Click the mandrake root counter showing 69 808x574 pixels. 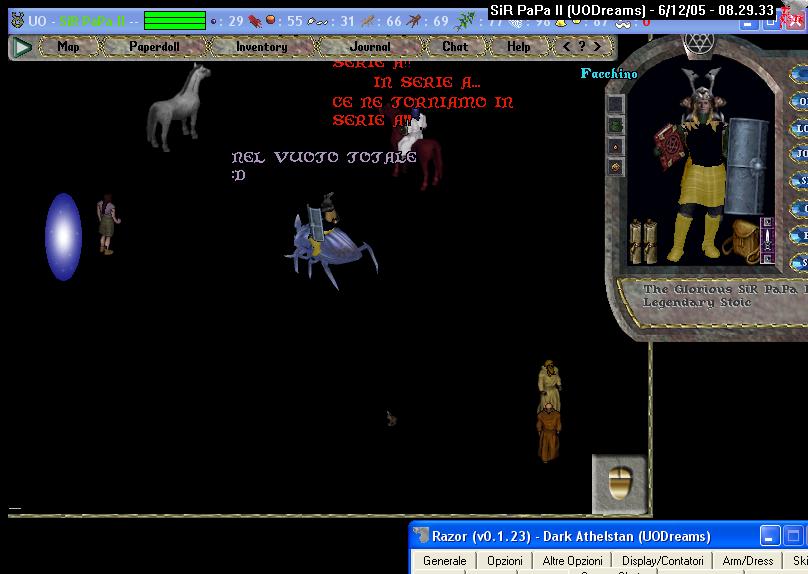coord(428,21)
